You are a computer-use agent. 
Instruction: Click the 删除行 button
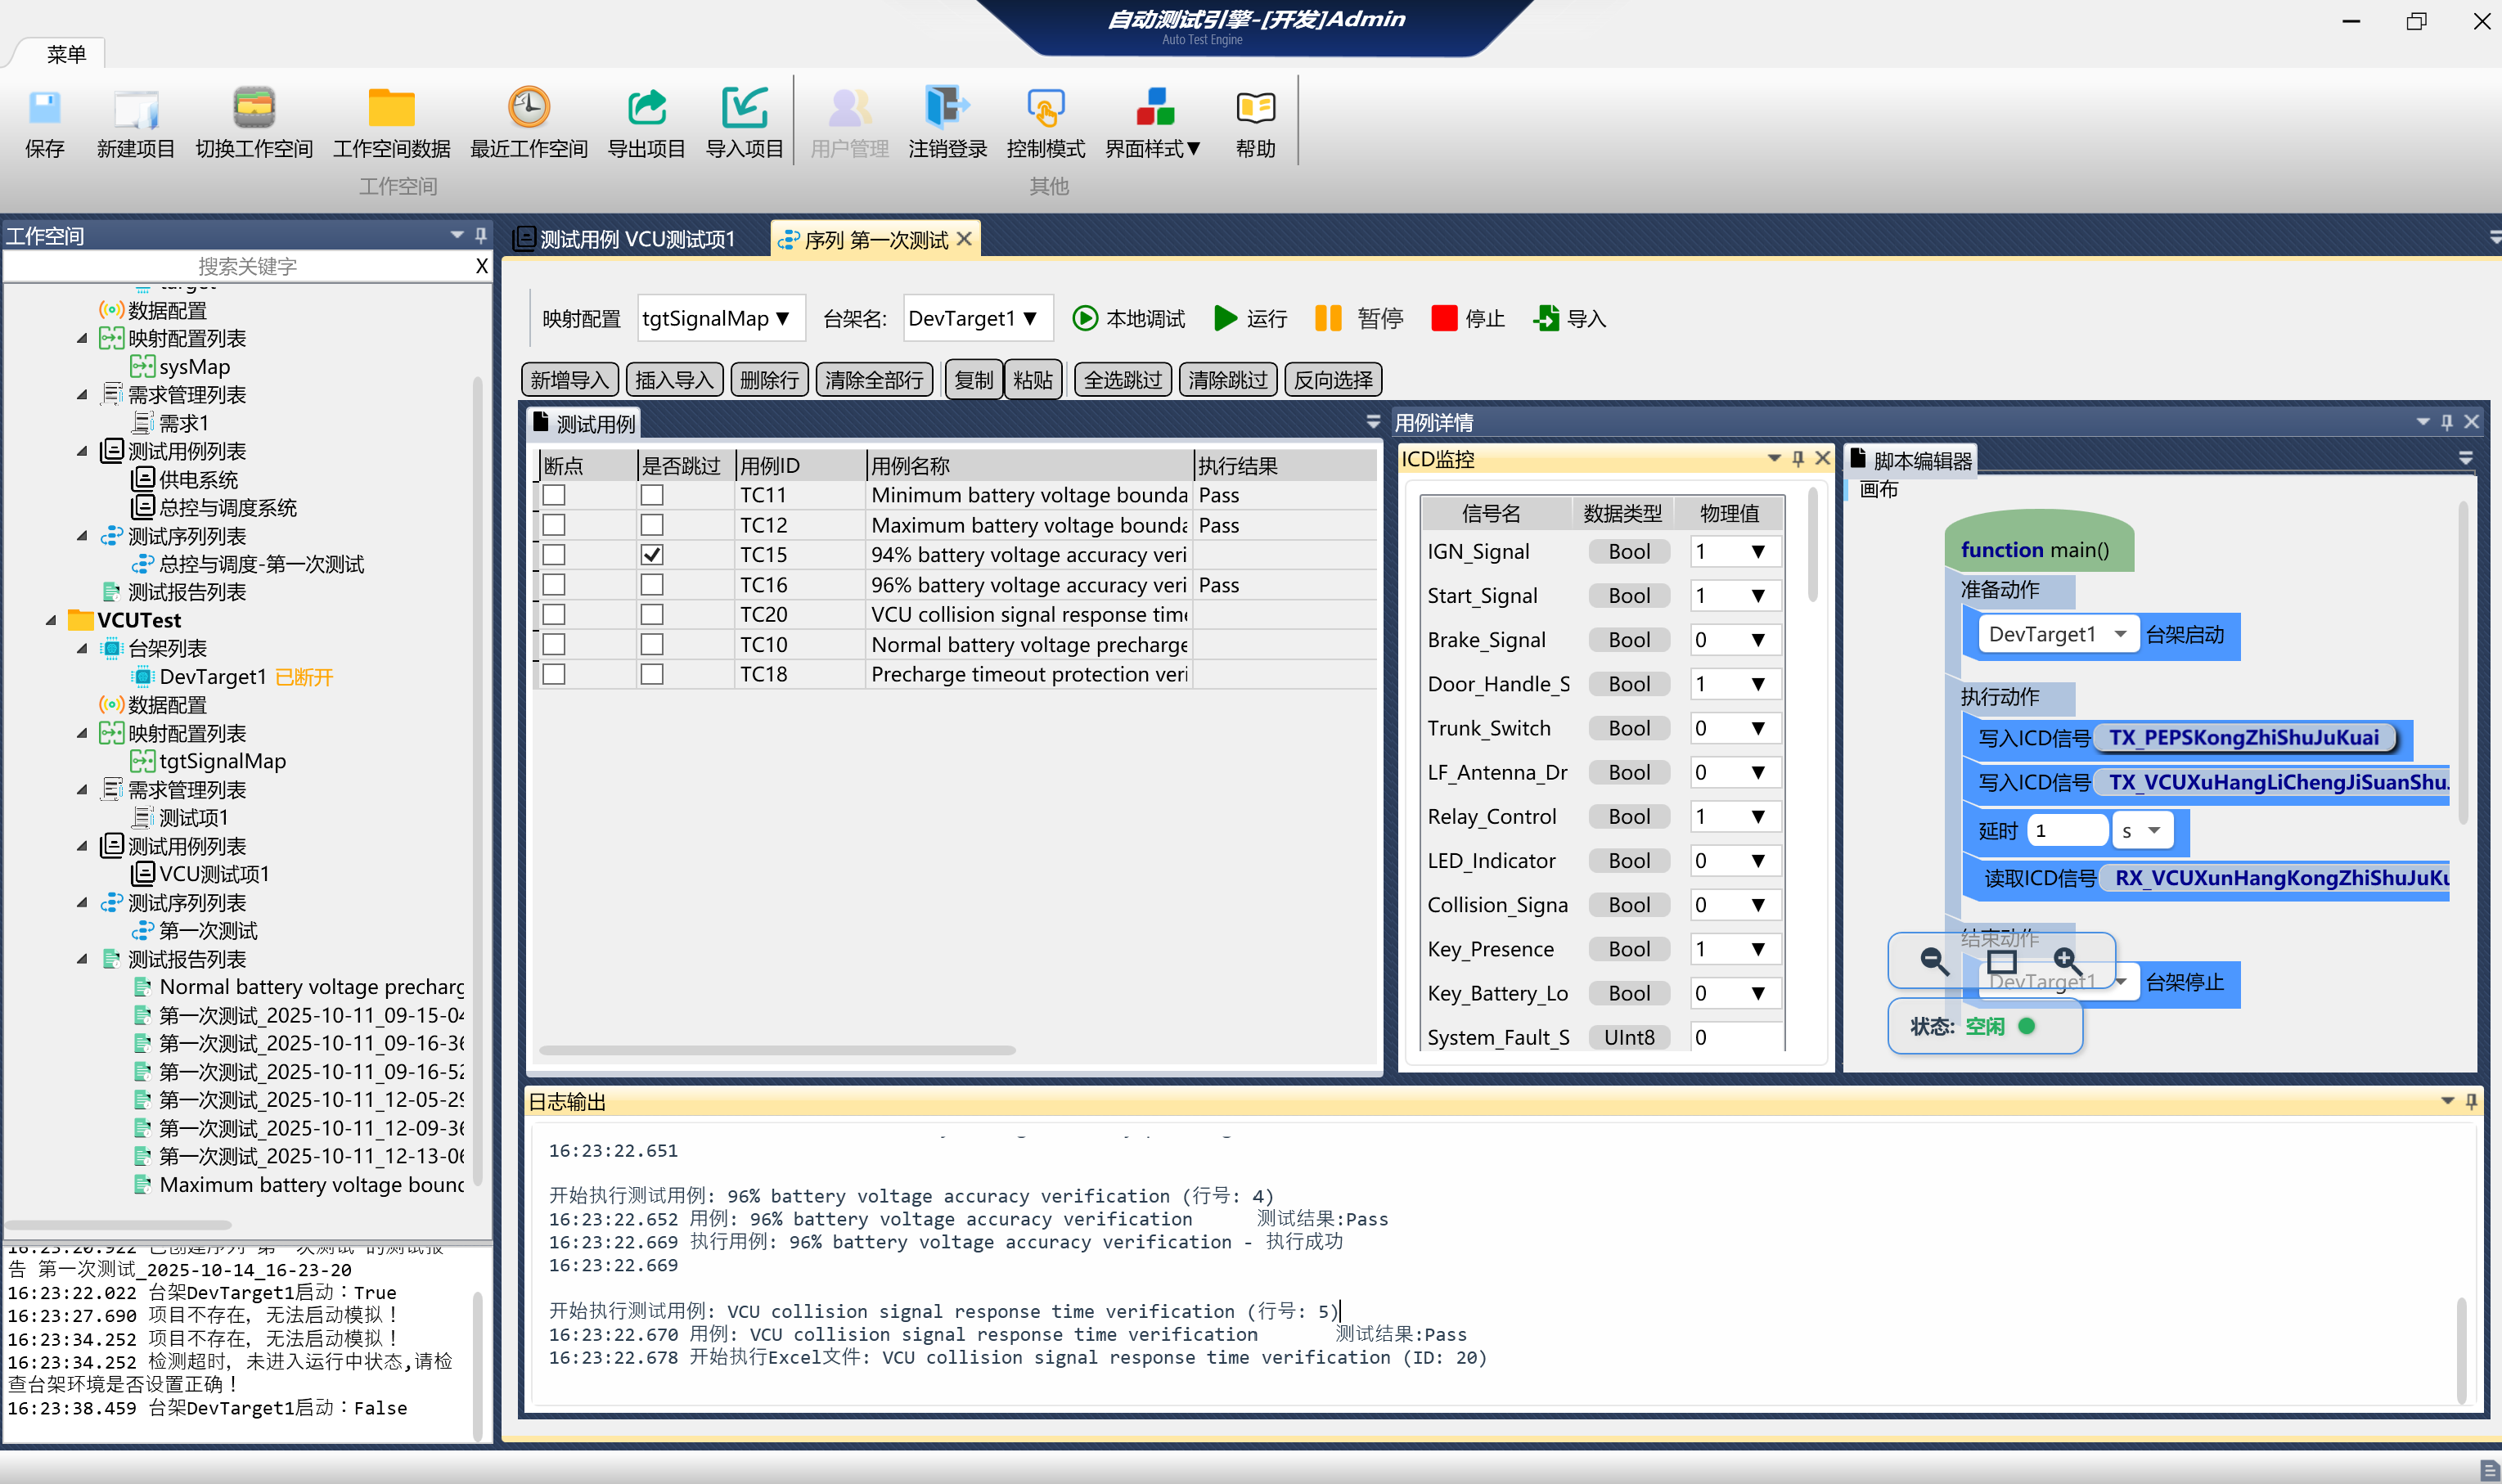pos(768,380)
